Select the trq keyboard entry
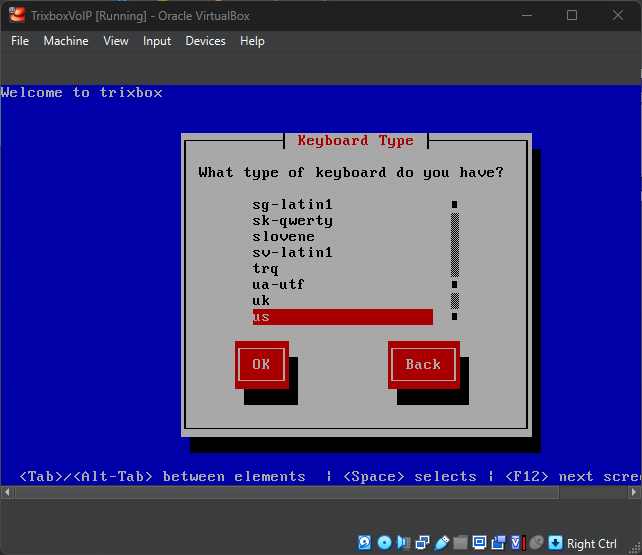642x555 pixels. click(x=342, y=268)
